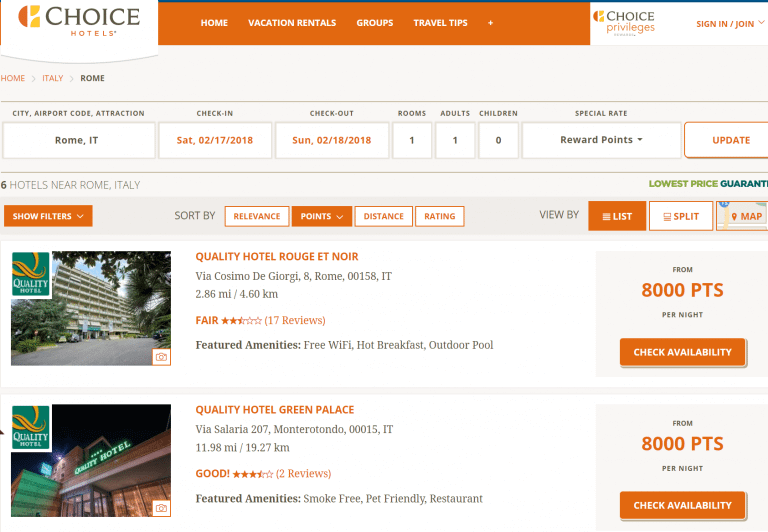Click the star rating of Rouge et Noir

tap(241, 321)
